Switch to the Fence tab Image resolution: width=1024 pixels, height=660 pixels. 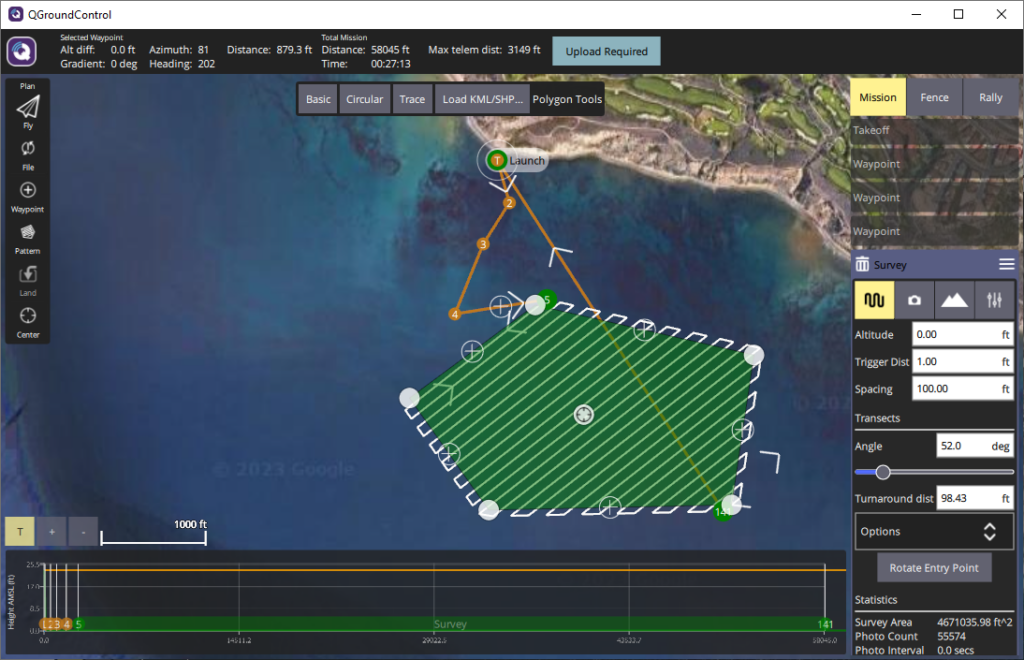coord(934,98)
